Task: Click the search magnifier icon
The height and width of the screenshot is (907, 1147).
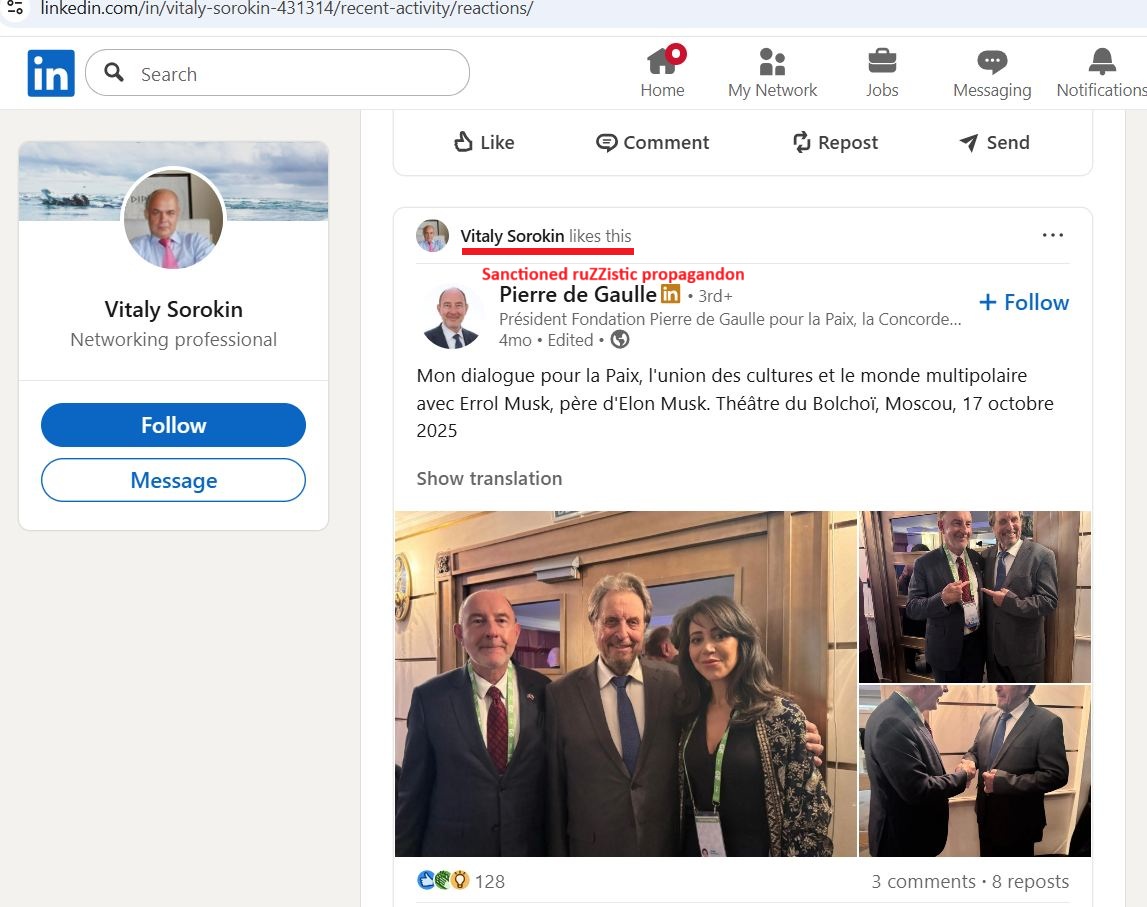Action: pyautogui.click(x=113, y=73)
